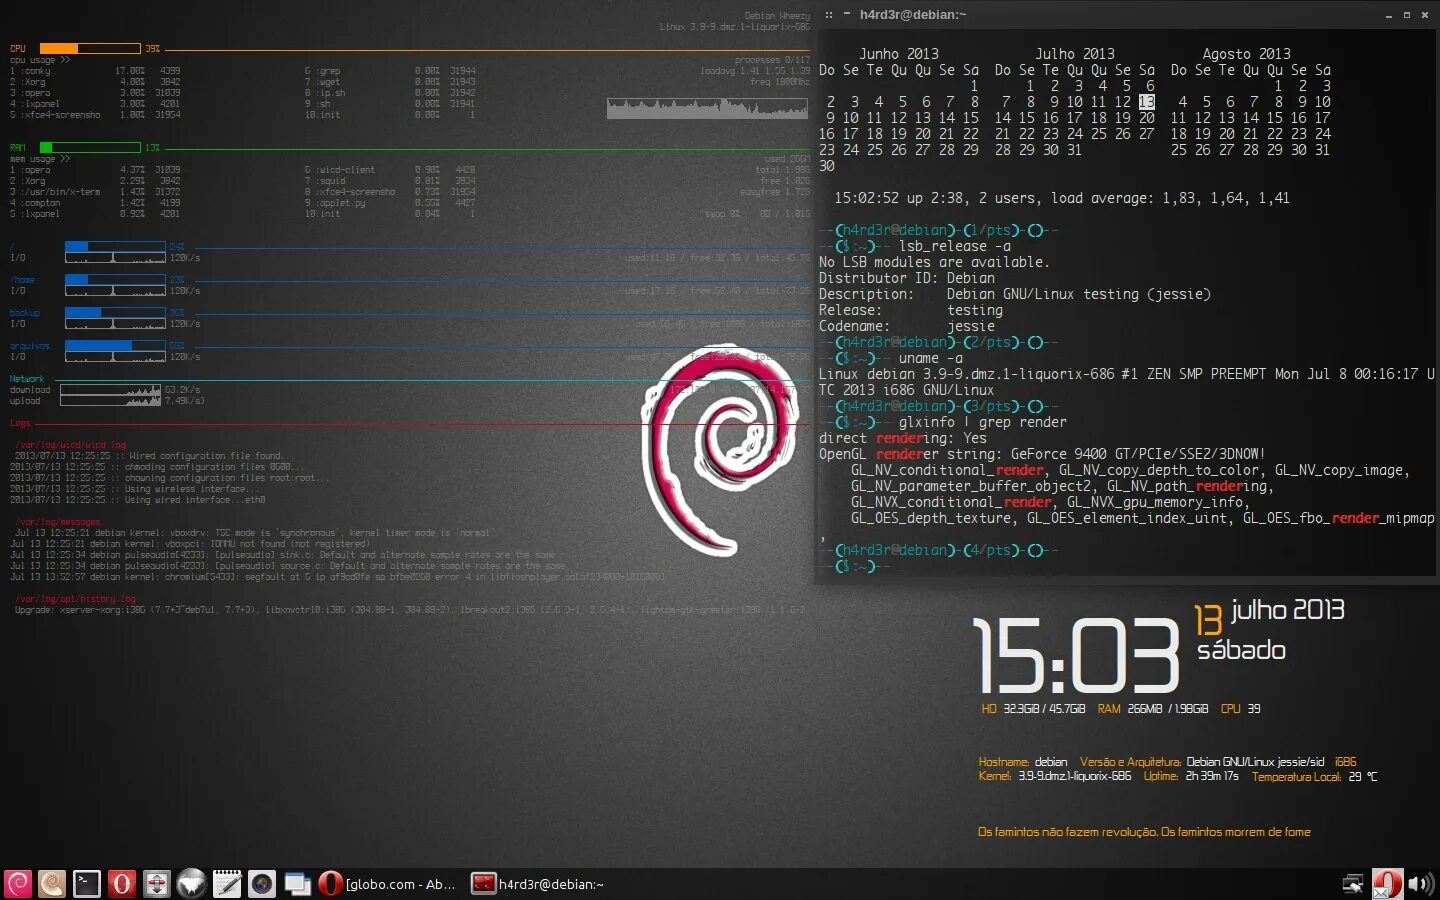
Task: Open the speaker volume tray icon
Action: coord(1420,884)
